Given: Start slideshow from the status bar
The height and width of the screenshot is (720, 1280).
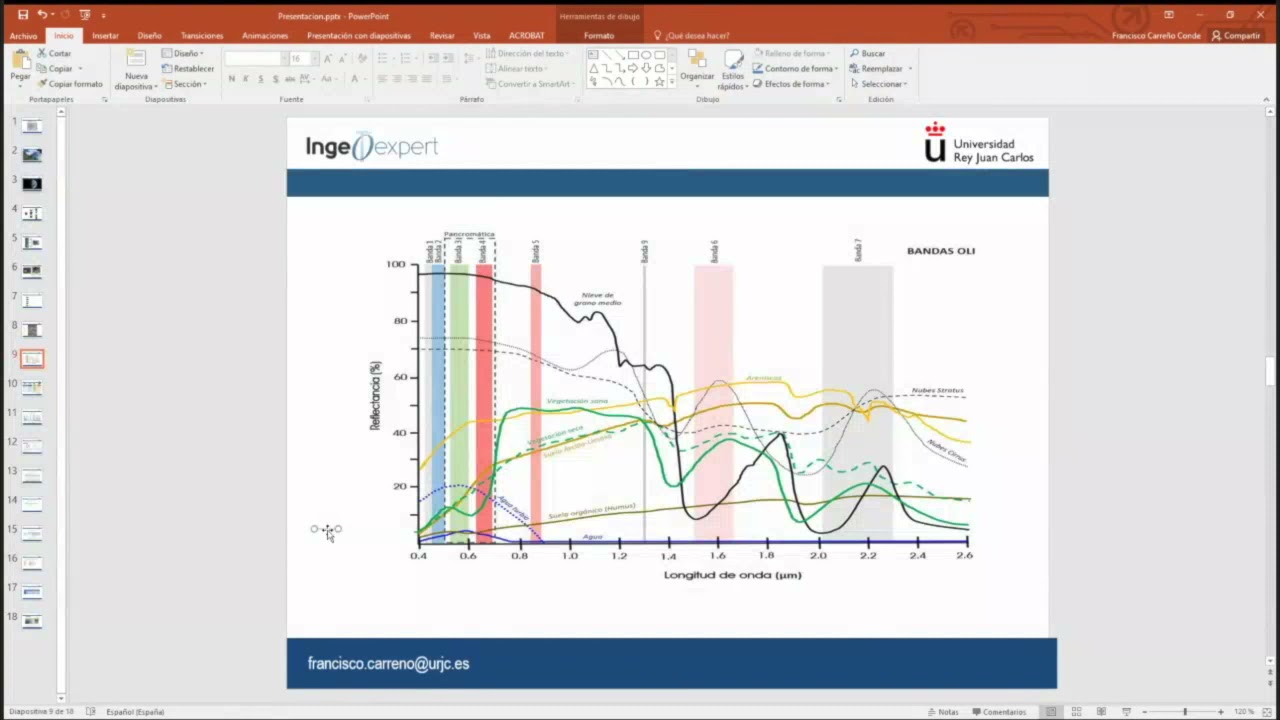Looking at the screenshot, I should (x=1126, y=712).
